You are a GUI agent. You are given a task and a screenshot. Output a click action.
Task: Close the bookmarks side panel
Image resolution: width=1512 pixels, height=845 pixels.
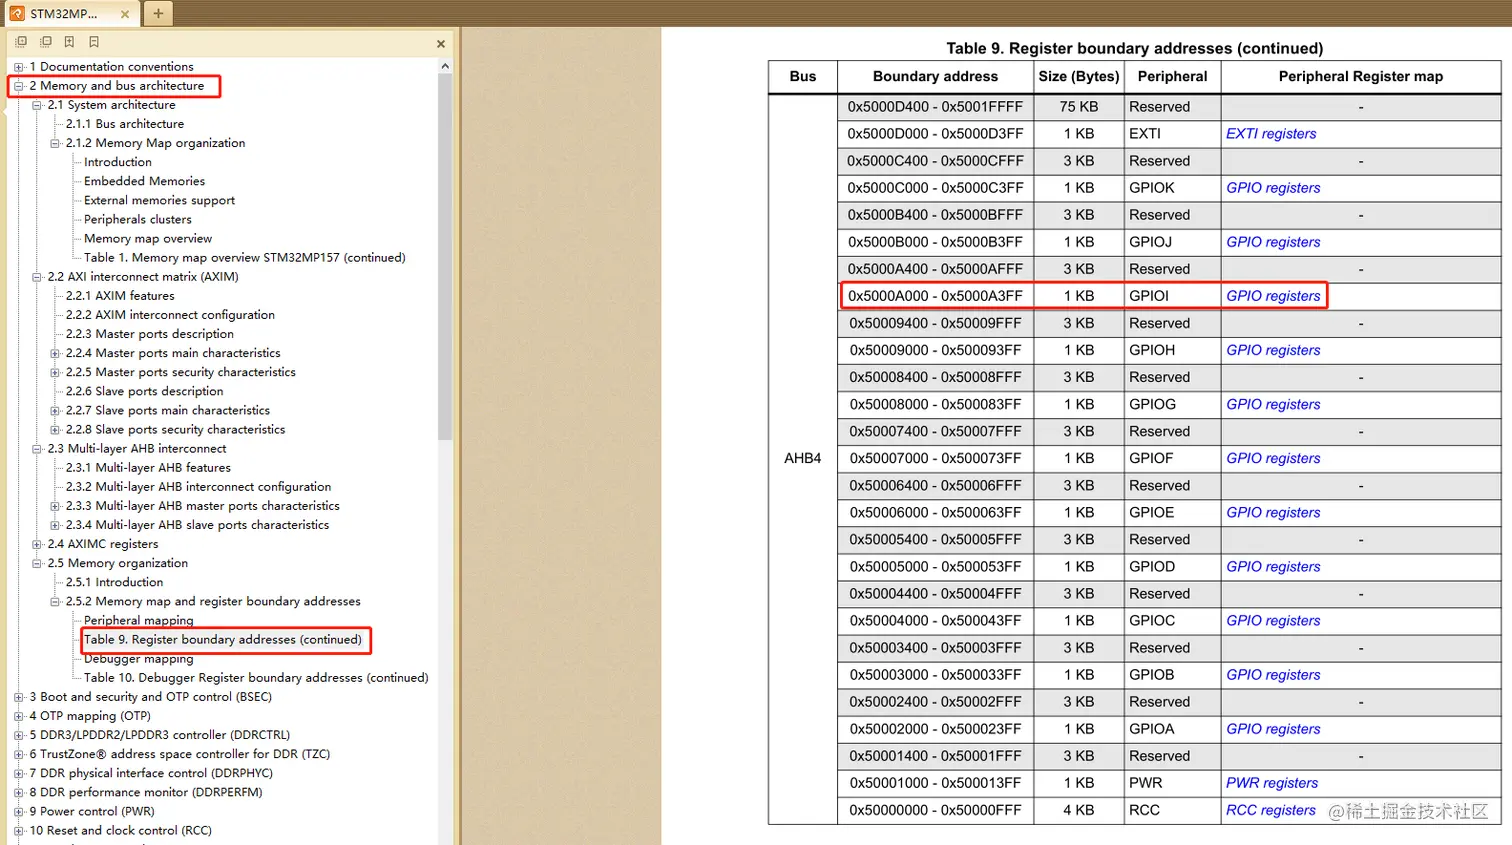point(441,44)
